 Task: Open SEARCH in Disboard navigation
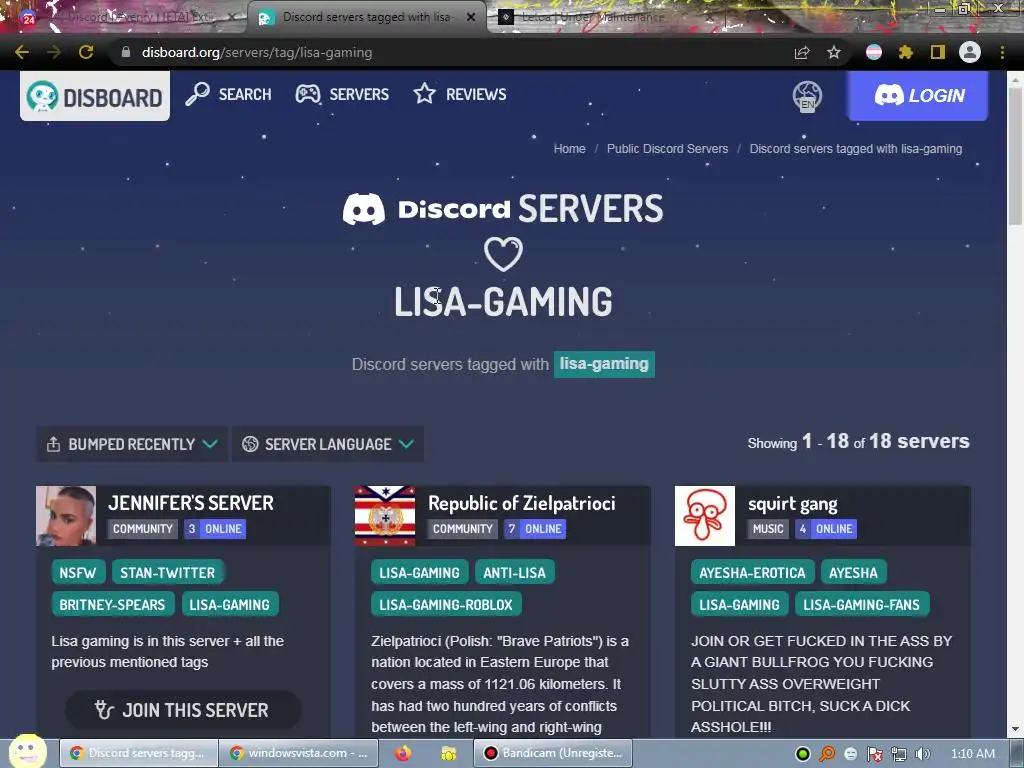point(228,94)
